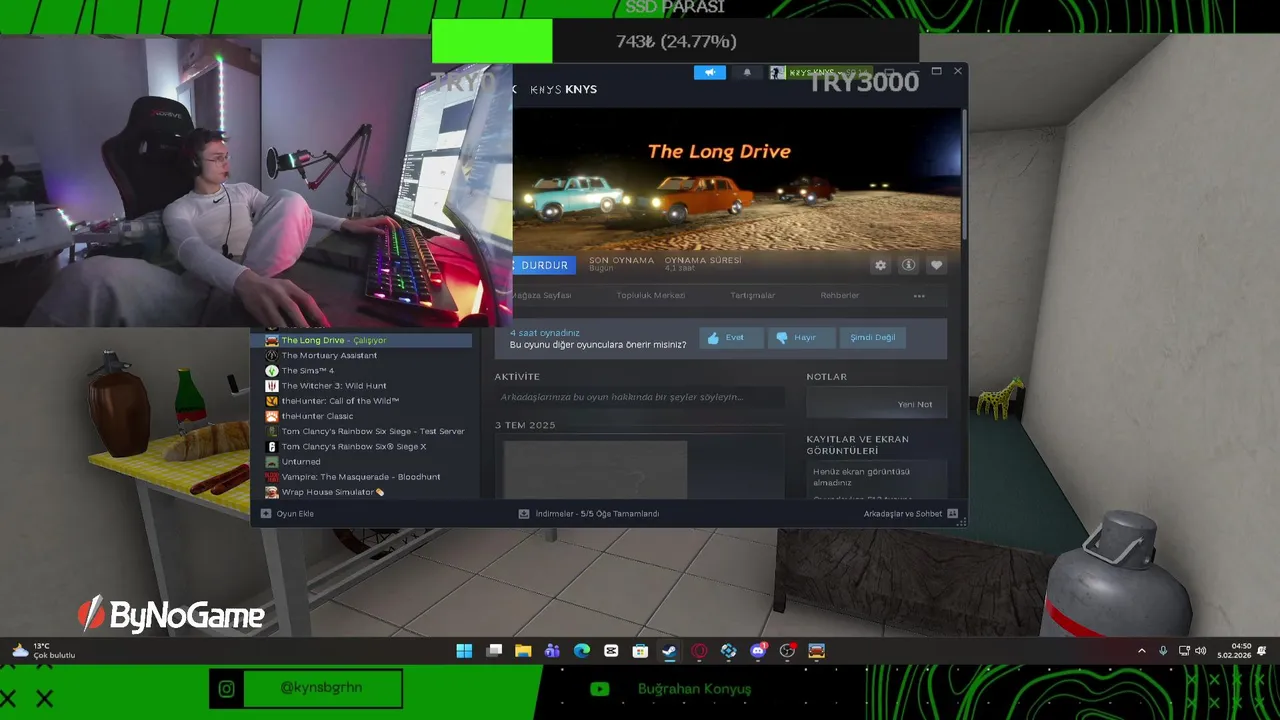Open File Explorer from taskbar
The height and width of the screenshot is (720, 1280).
click(x=523, y=651)
